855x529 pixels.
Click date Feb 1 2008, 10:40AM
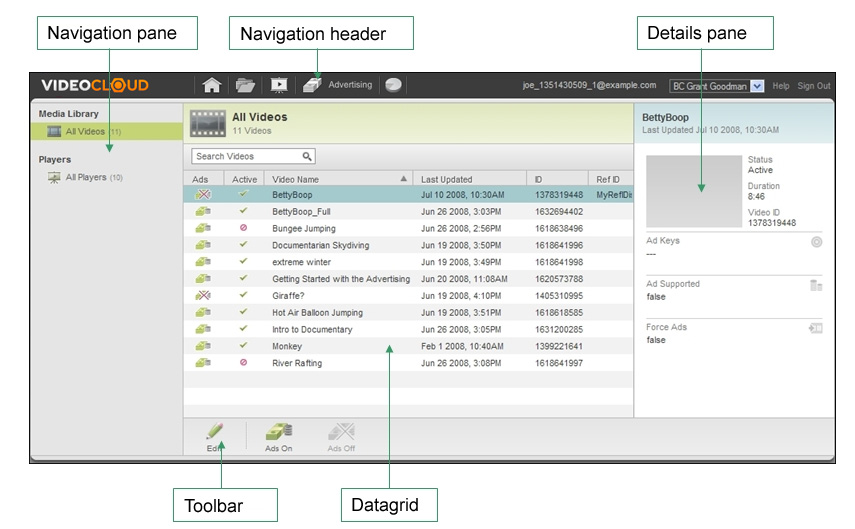[x=462, y=346]
